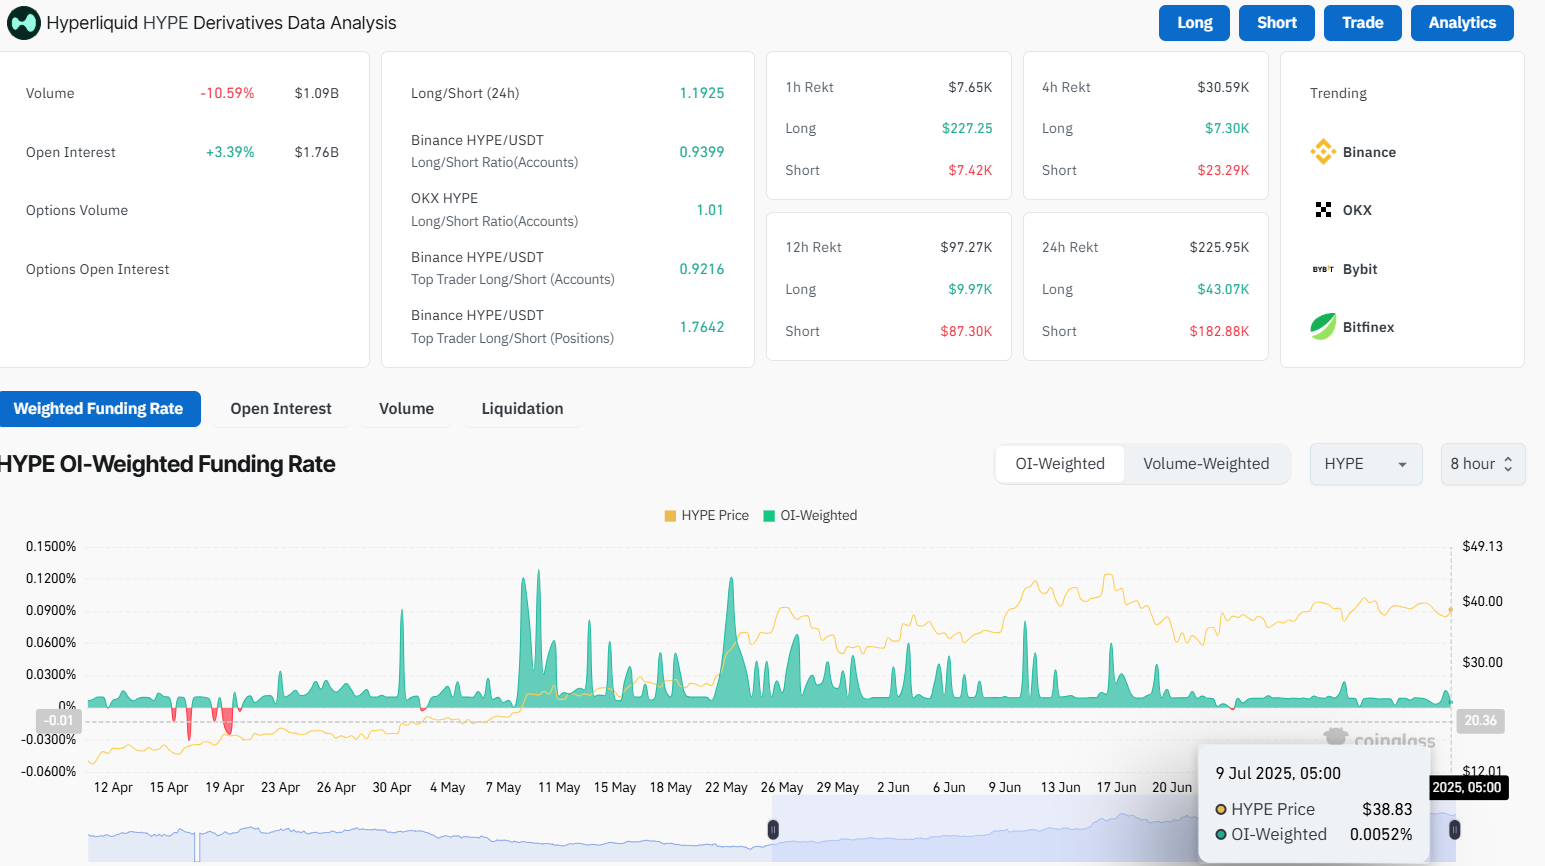The image size is (1545, 866).
Task: Click the 12h Rekt Long value $9.97K
Action: (970, 289)
